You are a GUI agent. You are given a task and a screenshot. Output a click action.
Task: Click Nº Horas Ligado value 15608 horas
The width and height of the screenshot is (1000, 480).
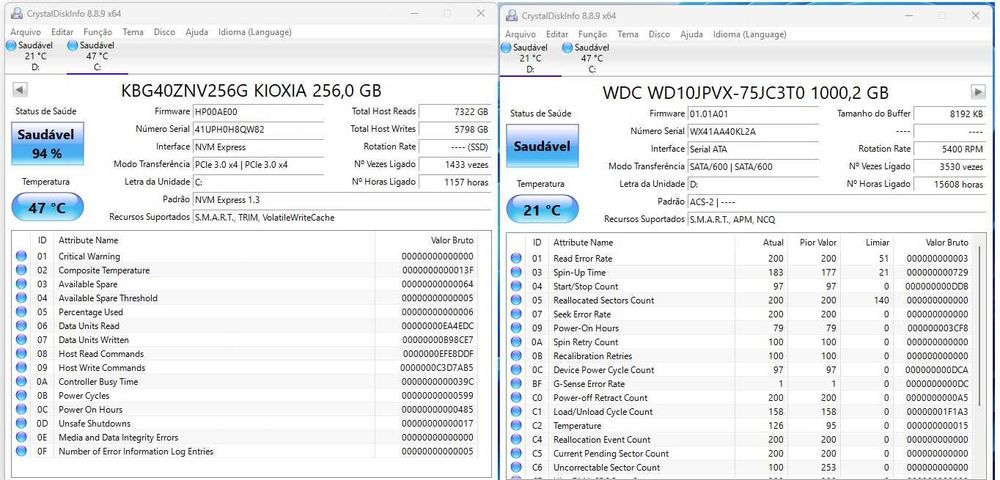[x=950, y=184]
